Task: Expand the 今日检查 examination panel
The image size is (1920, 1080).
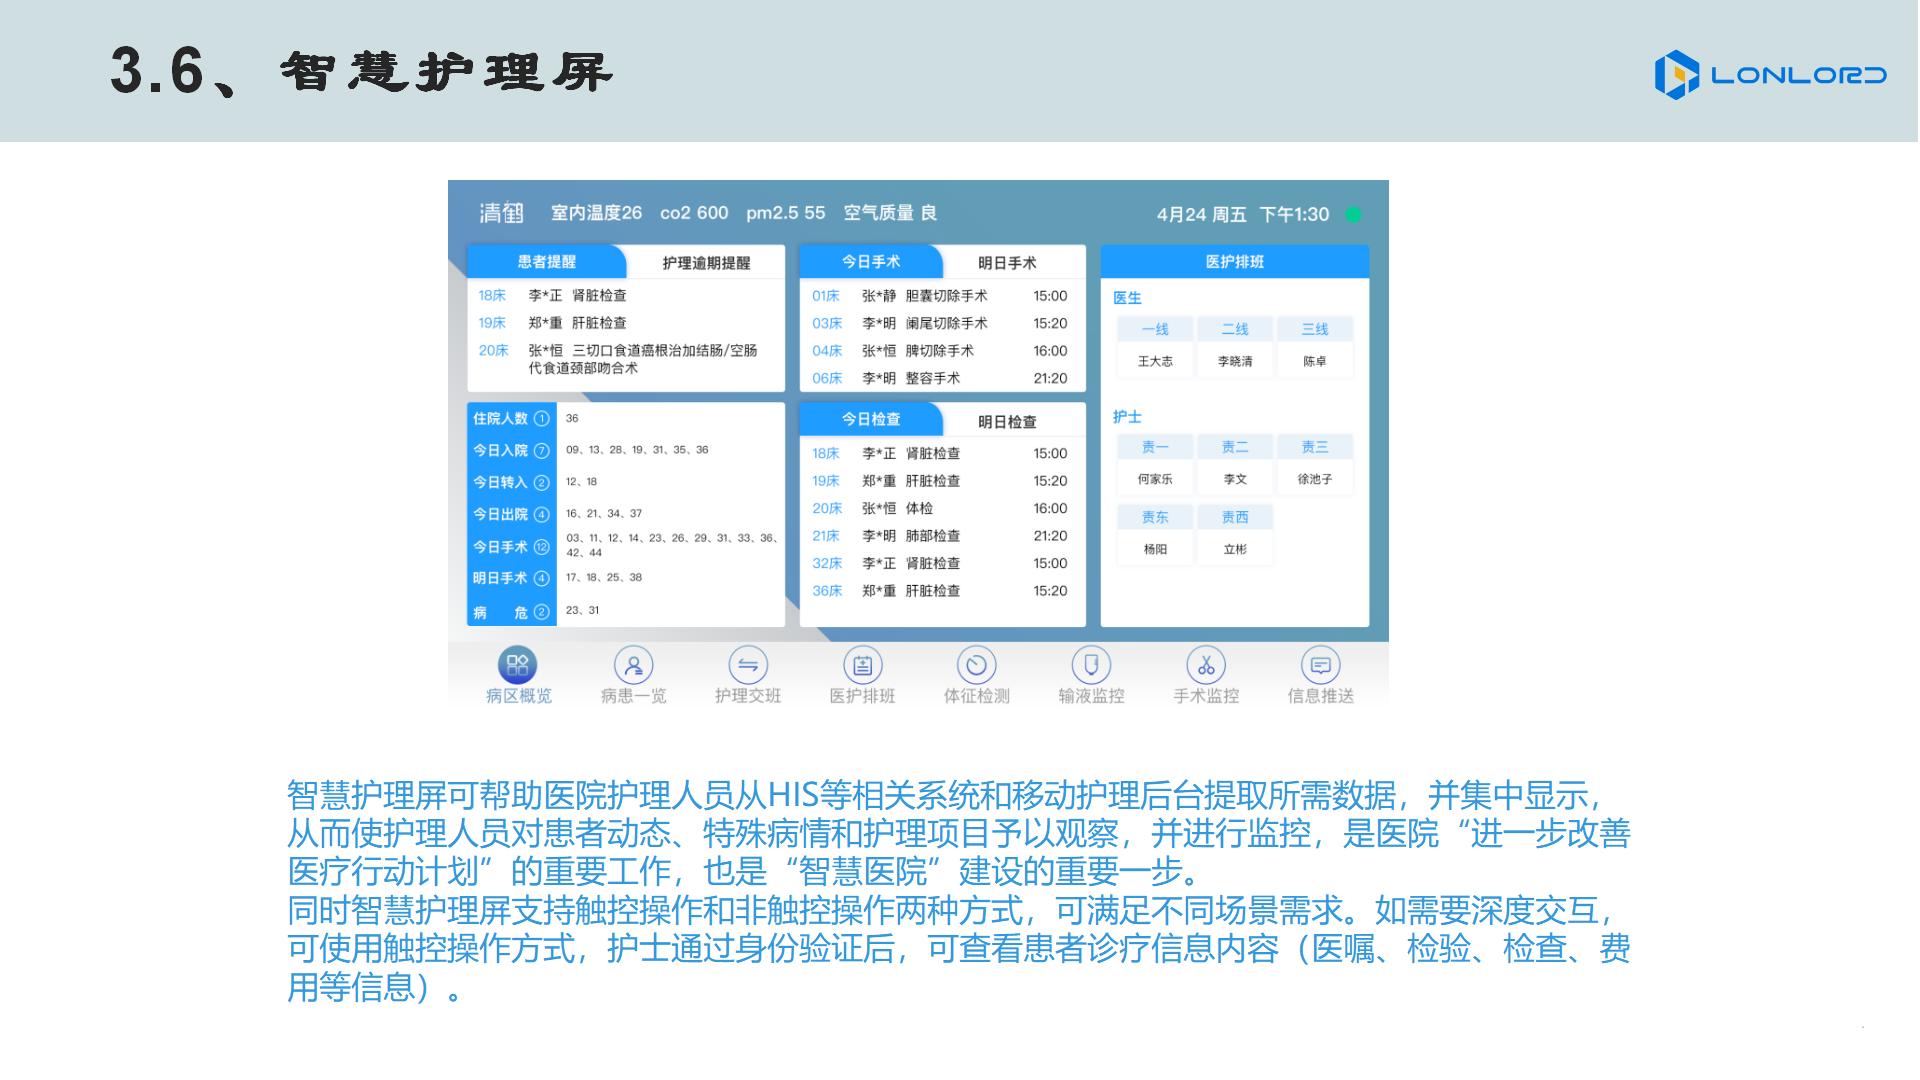Action: pyautogui.click(x=869, y=419)
